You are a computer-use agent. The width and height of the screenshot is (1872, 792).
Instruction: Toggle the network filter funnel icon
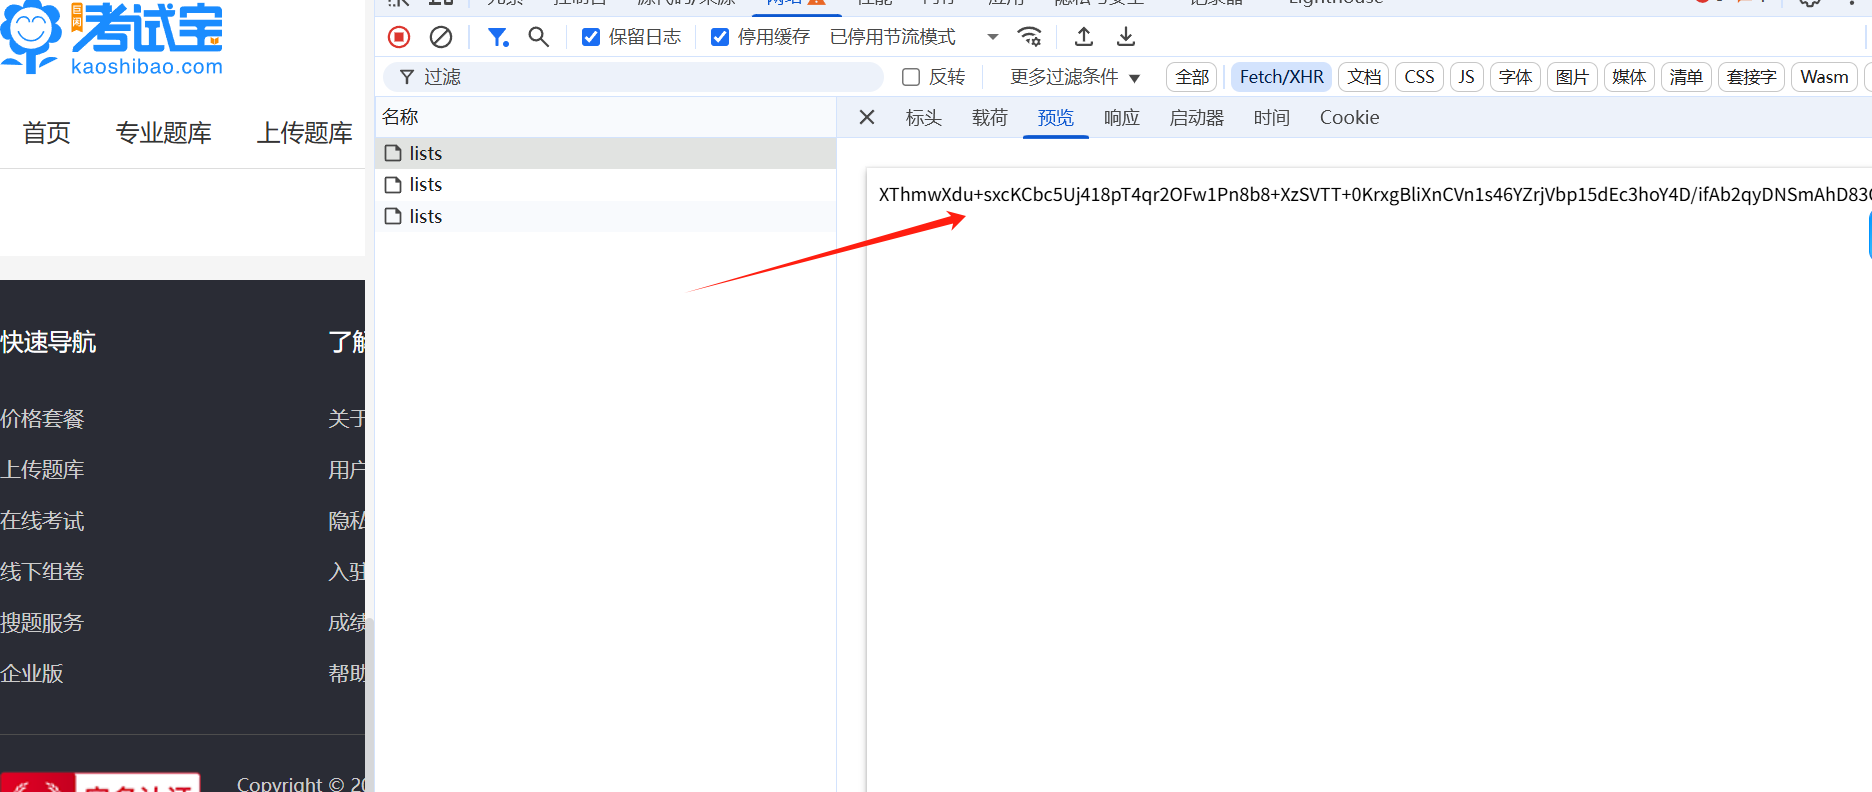(x=497, y=37)
